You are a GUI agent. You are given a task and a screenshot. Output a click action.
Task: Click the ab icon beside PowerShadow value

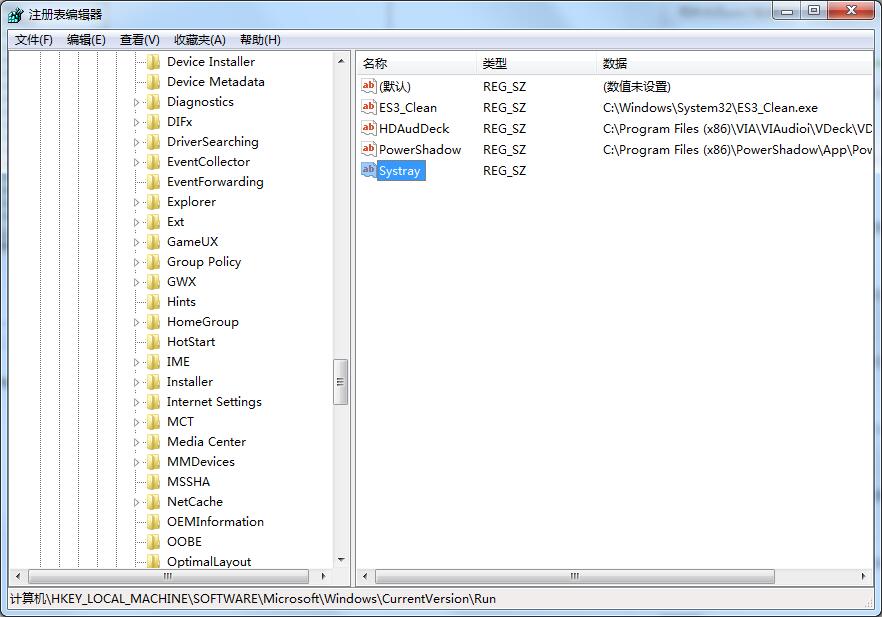coord(369,149)
